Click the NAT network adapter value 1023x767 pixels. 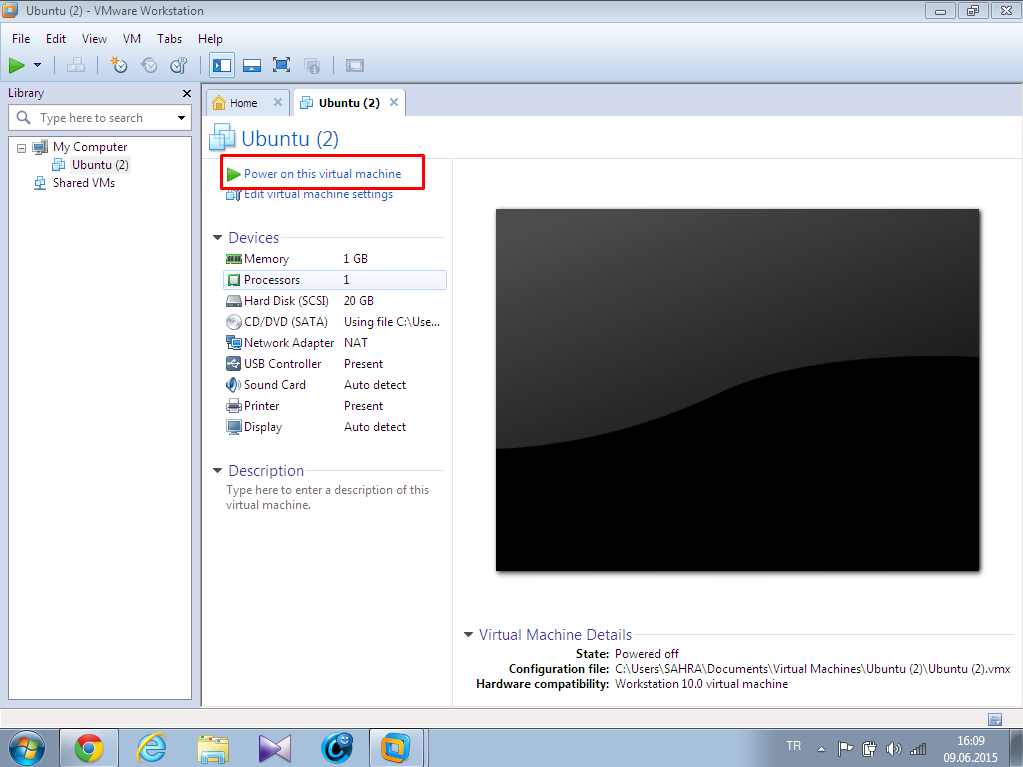click(356, 342)
